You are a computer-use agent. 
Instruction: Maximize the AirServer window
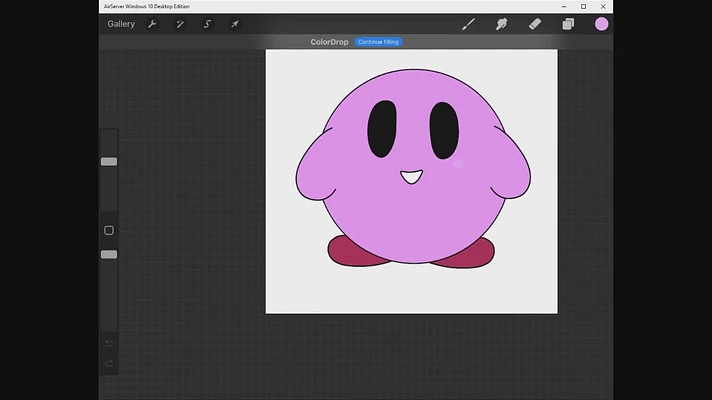[583, 6]
